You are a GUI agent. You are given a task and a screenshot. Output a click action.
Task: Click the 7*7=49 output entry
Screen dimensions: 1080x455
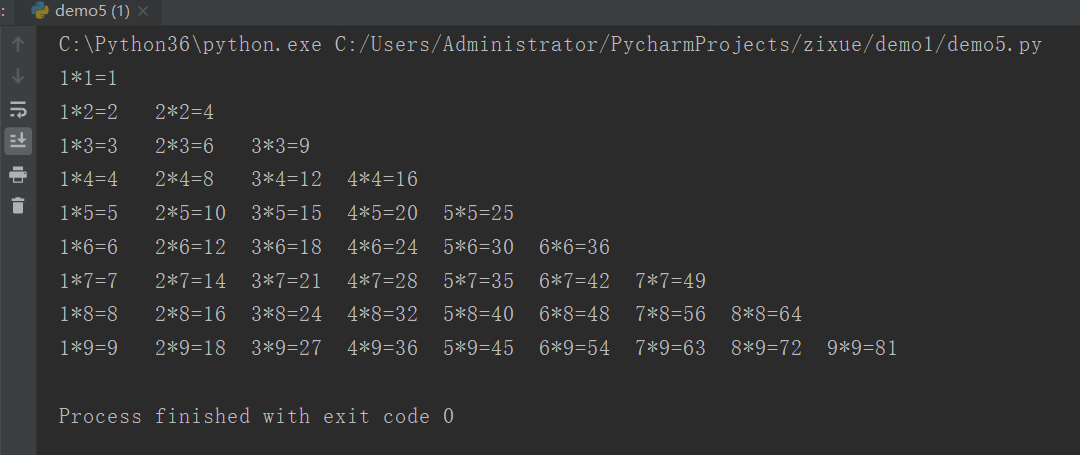tap(670, 281)
